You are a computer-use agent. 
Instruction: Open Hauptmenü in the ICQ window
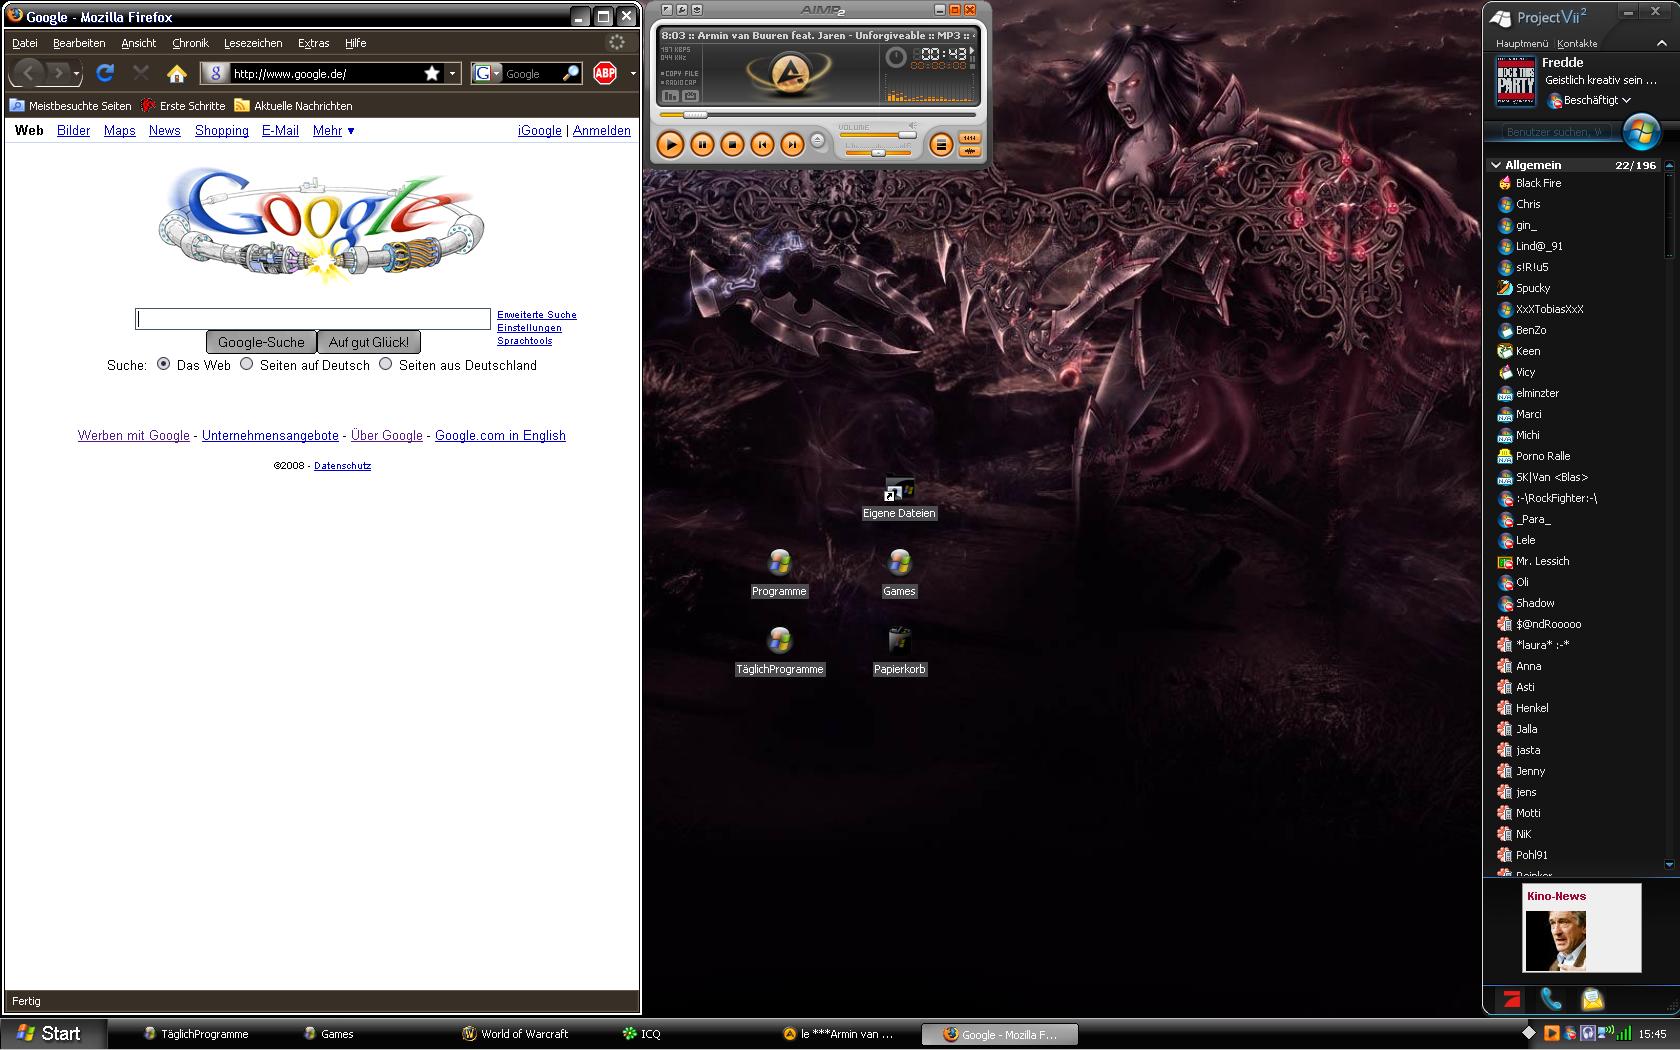1521,43
